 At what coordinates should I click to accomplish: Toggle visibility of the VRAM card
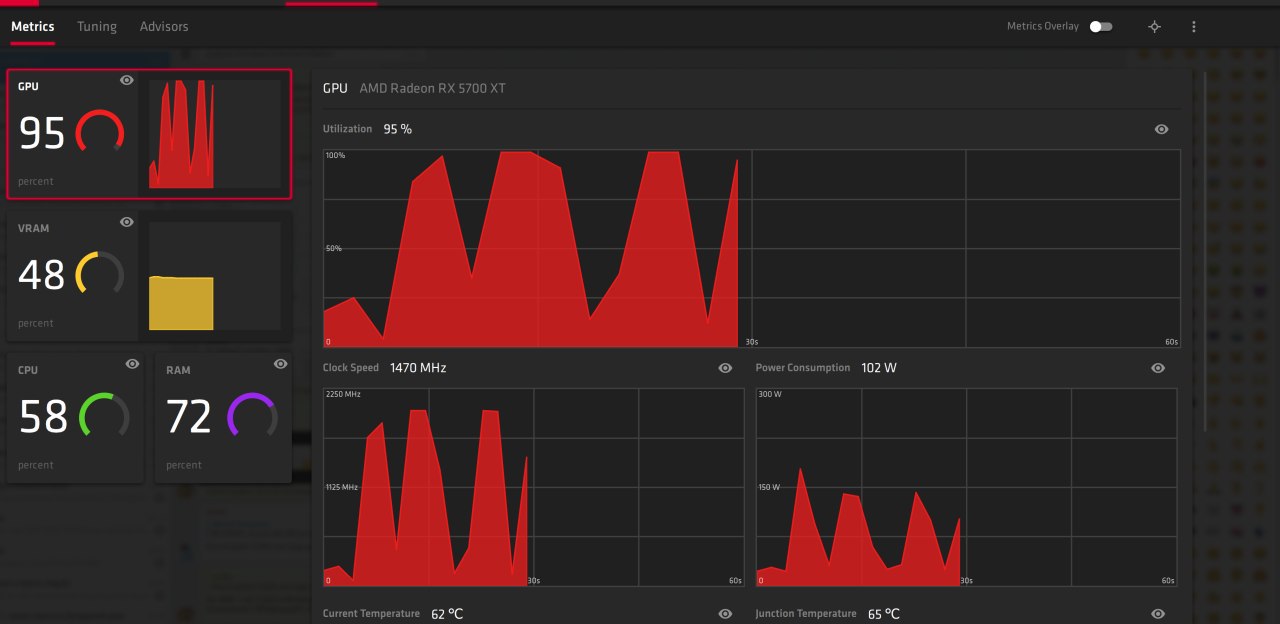[x=127, y=222]
